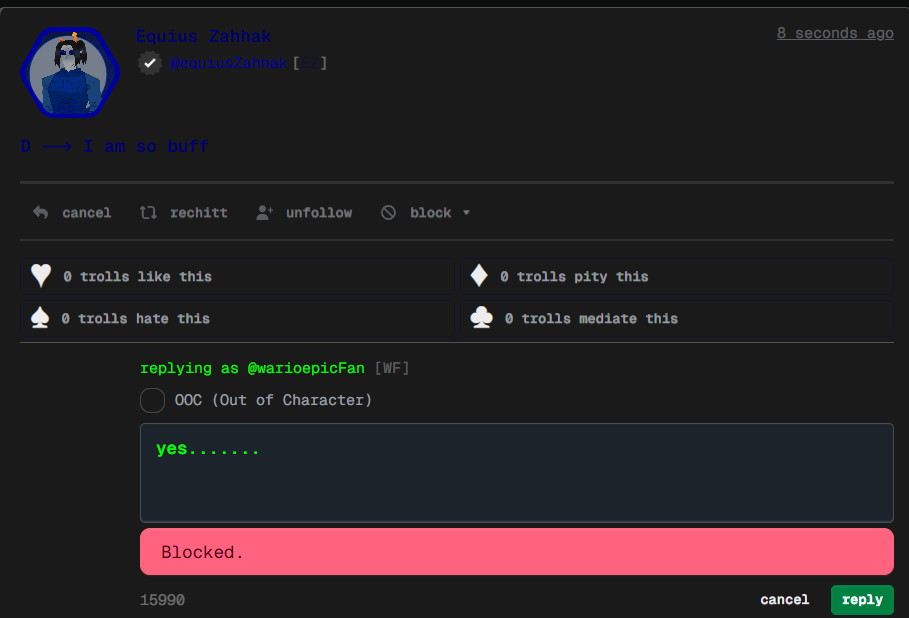The height and width of the screenshot is (618, 909).
Task: Click the spade hate icon
Action: point(41,318)
